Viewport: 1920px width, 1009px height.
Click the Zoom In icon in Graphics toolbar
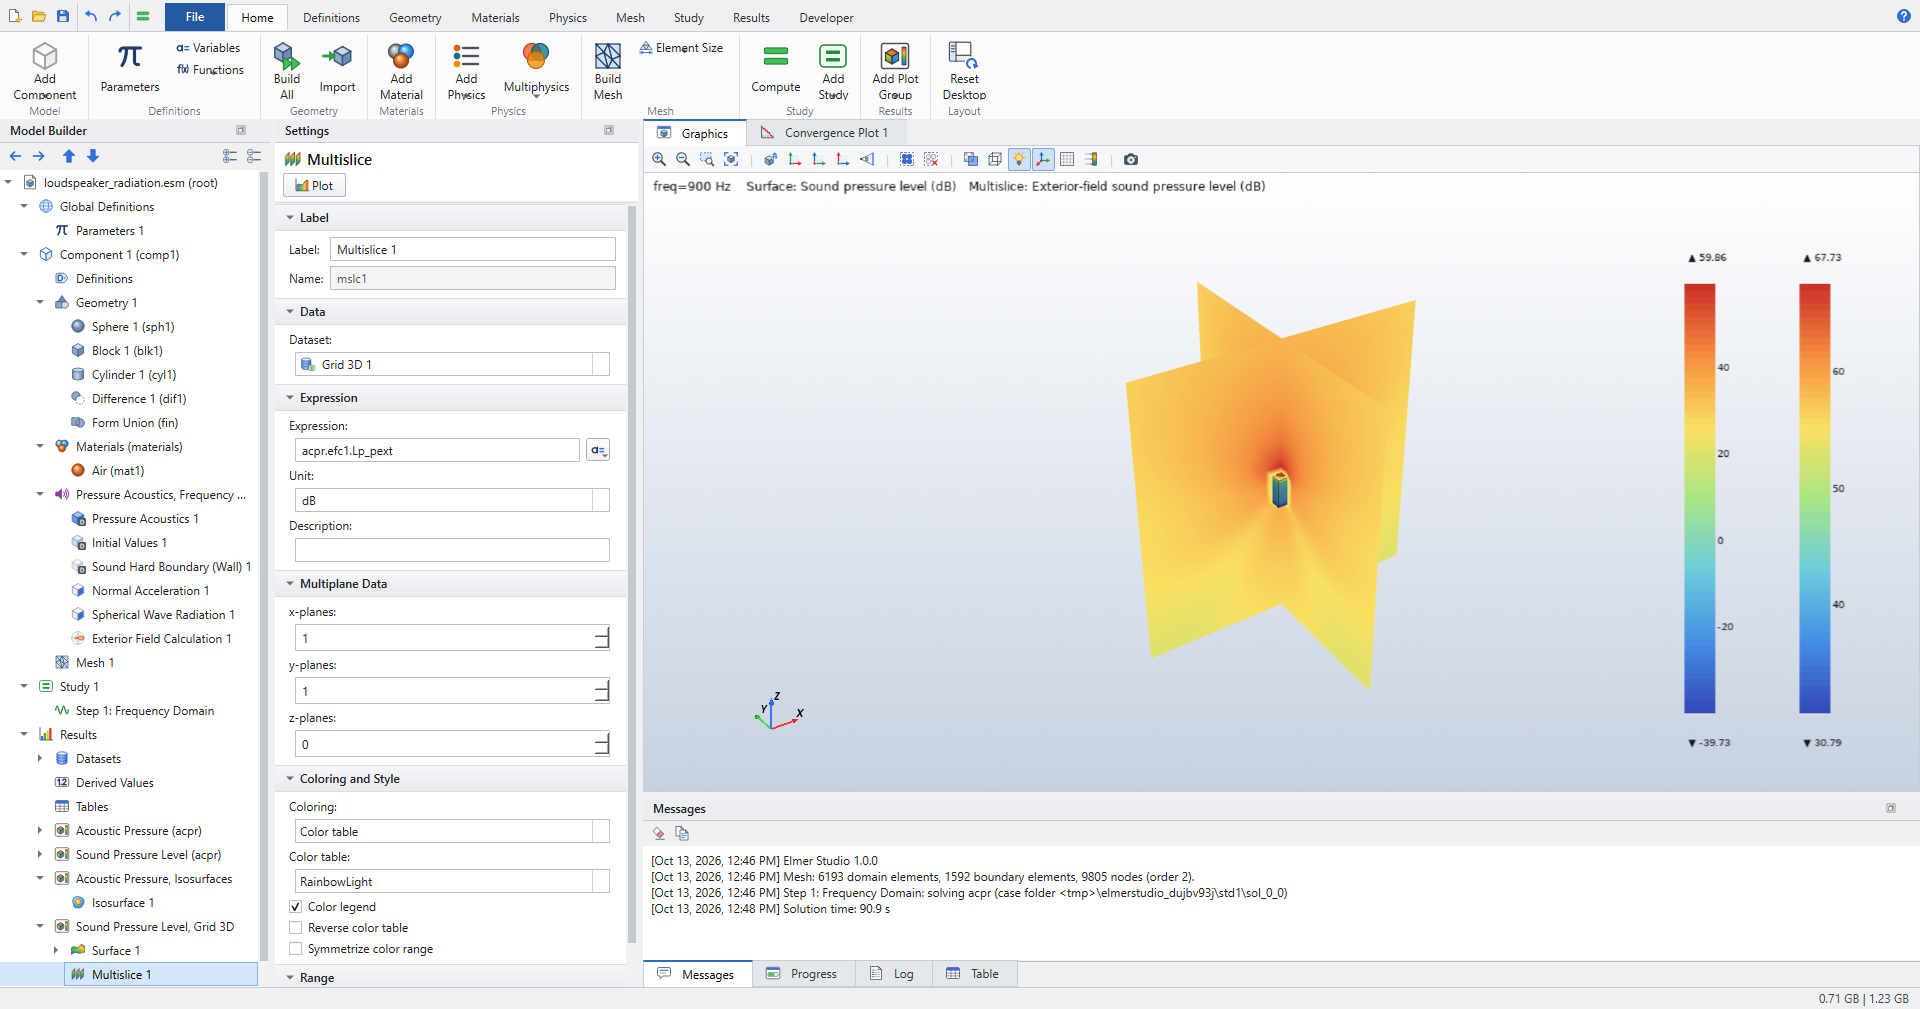click(x=659, y=159)
